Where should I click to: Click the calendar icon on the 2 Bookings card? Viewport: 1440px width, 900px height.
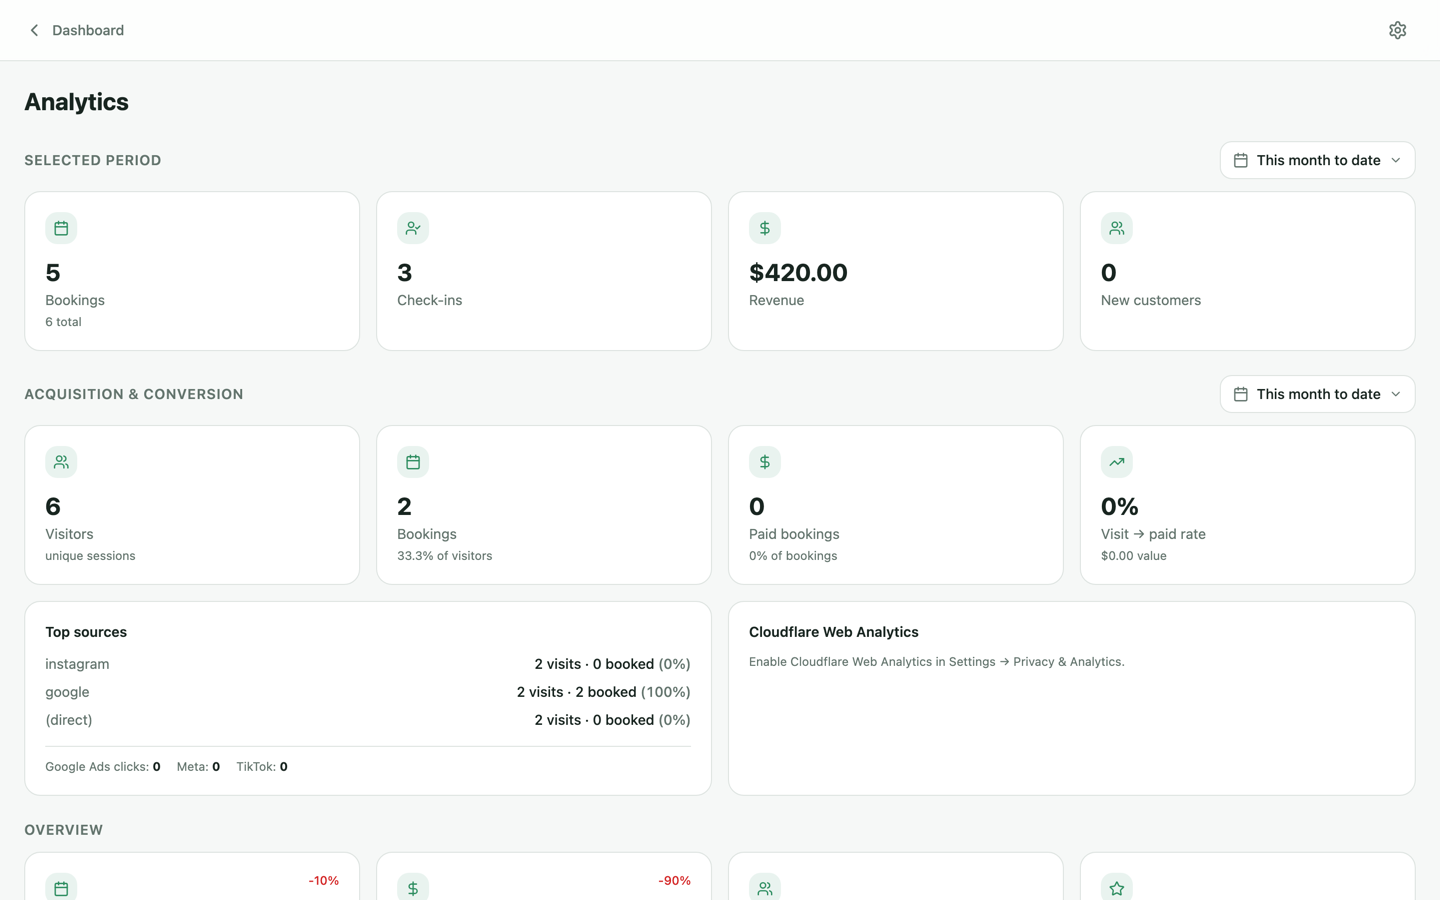[x=413, y=462]
